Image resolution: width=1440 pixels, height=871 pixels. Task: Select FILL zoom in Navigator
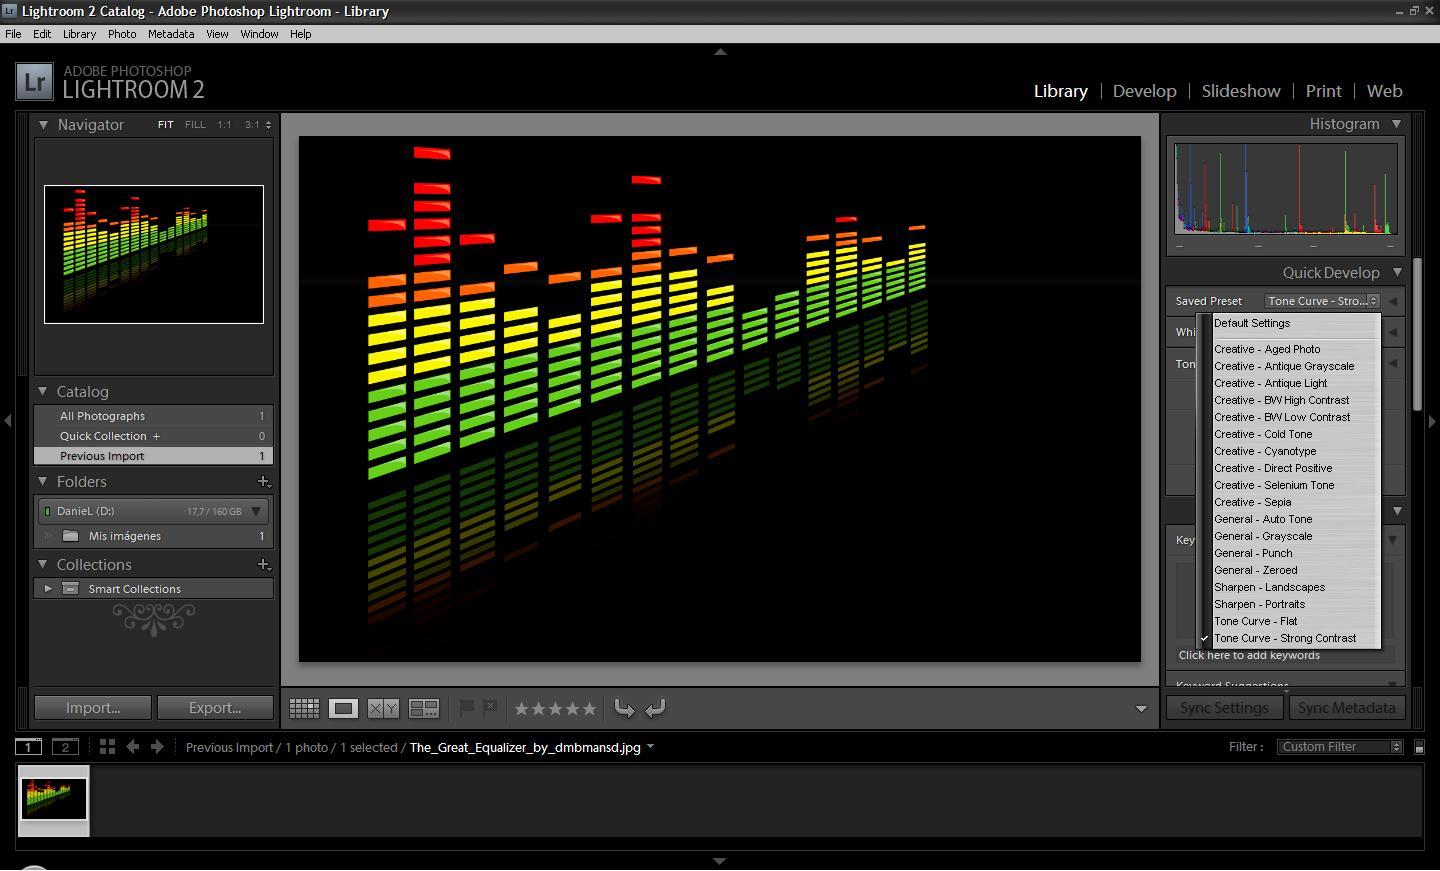[x=195, y=125]
